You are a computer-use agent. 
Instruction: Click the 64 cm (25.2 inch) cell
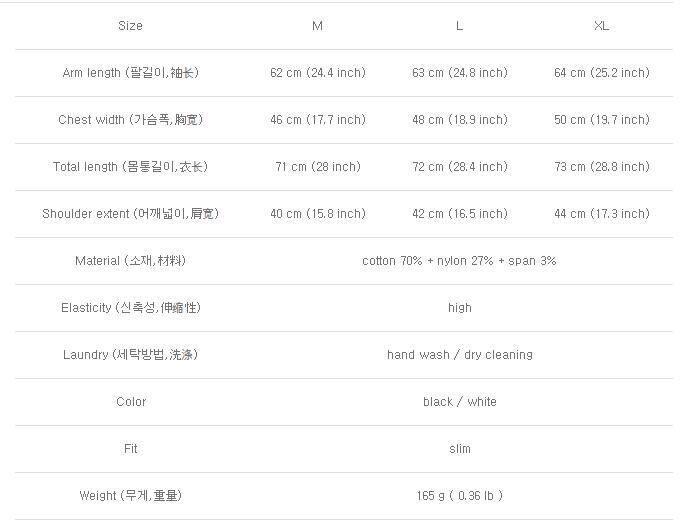click(x=601, y=73)
